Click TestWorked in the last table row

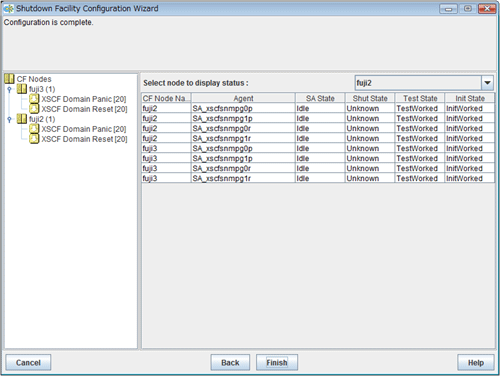click(x=420, y=178)
